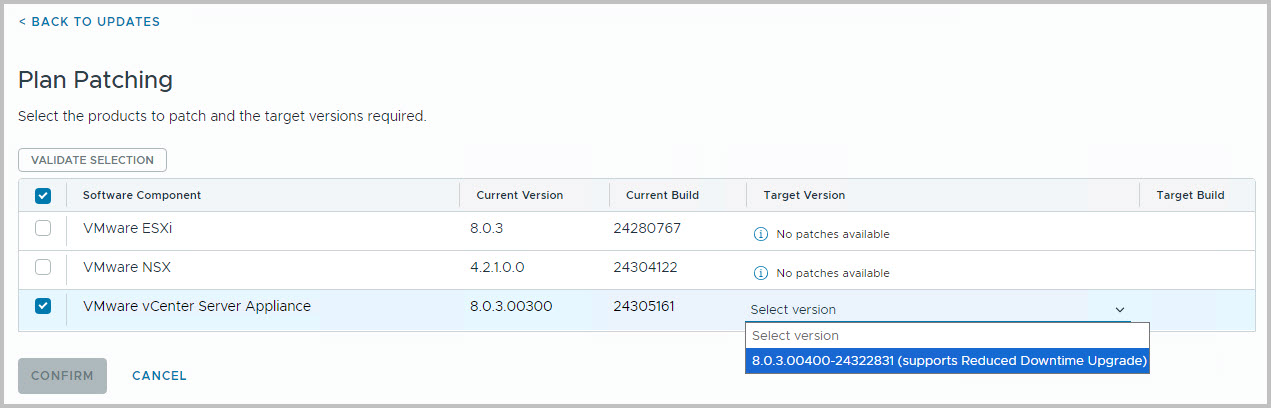Uncheck VMware vCenter Server Appliance checkbox
Viewport: 1271px width, 408px height.
click(43, 306)
